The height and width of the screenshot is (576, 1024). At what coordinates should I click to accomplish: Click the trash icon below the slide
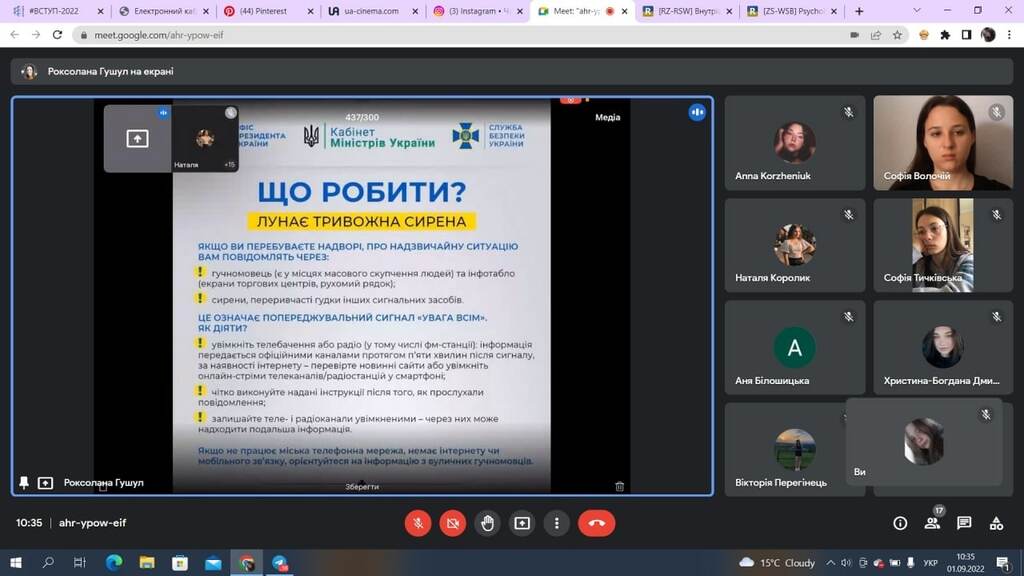tap(619, 486)
